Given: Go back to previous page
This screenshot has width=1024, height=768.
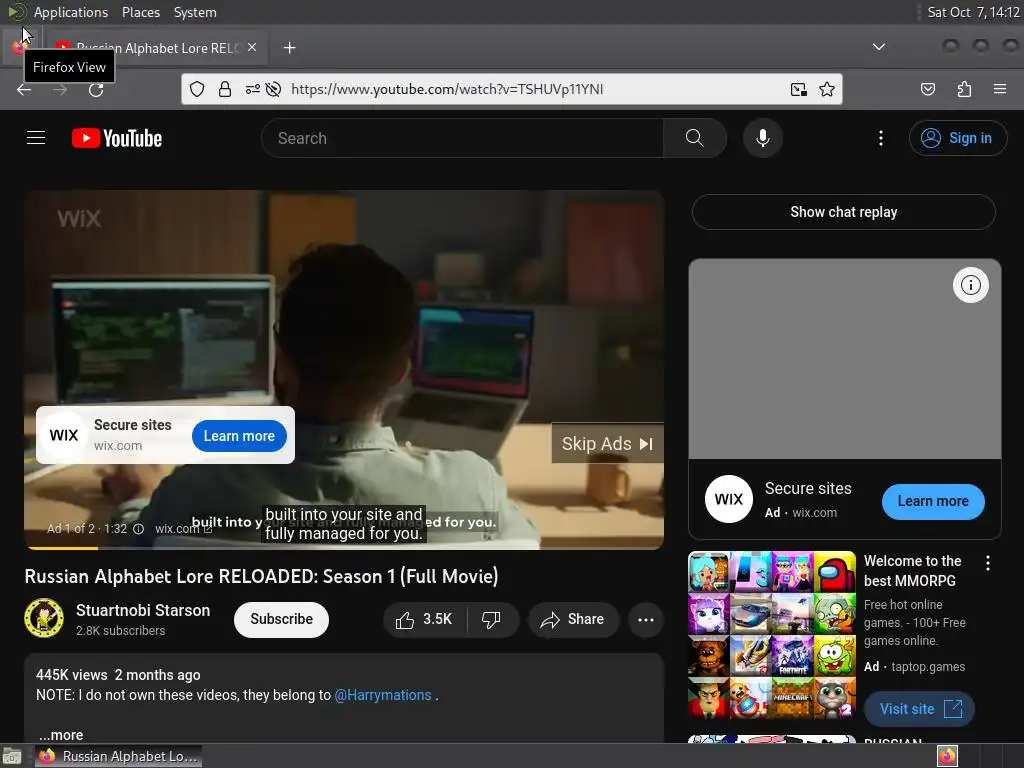Looking at the screenshot, I should point(24,89).
